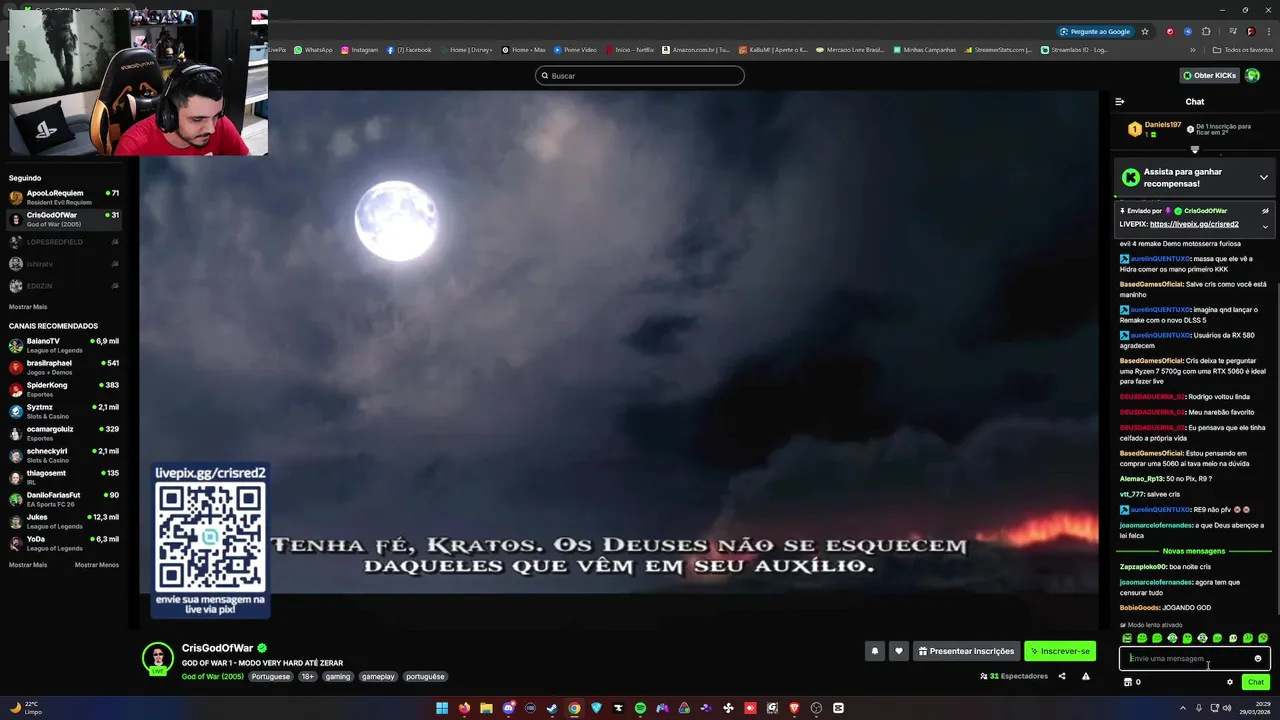The width and height of the screenshot is (1280, 720).
Task: Open the browser extensions puzzle icon
Action: pos(1206,31)
